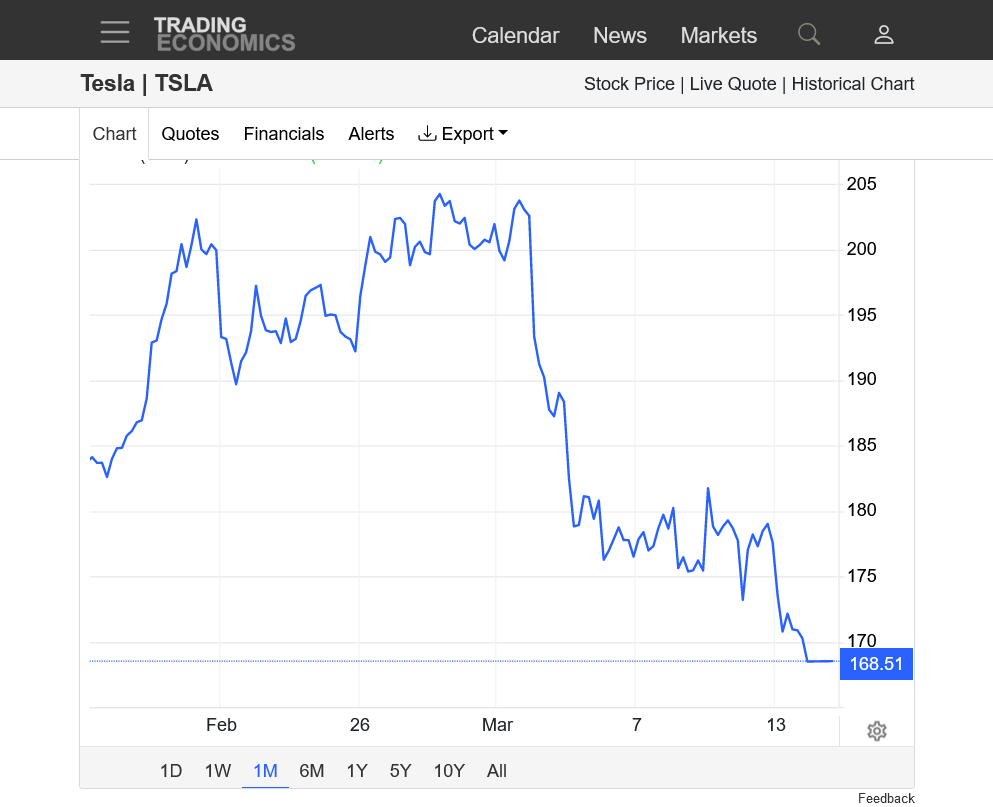Switch chart range to 6M

click(312, 771)
